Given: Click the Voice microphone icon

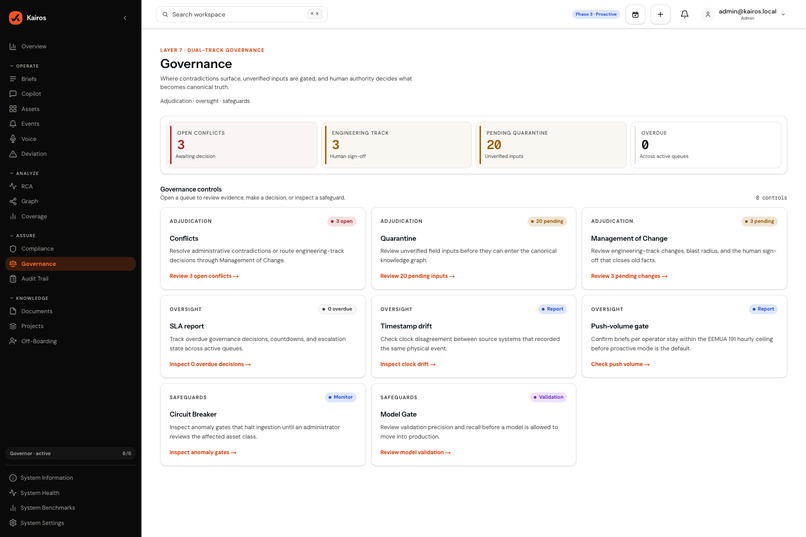Looking at the screenshot, I should (13, 139).
